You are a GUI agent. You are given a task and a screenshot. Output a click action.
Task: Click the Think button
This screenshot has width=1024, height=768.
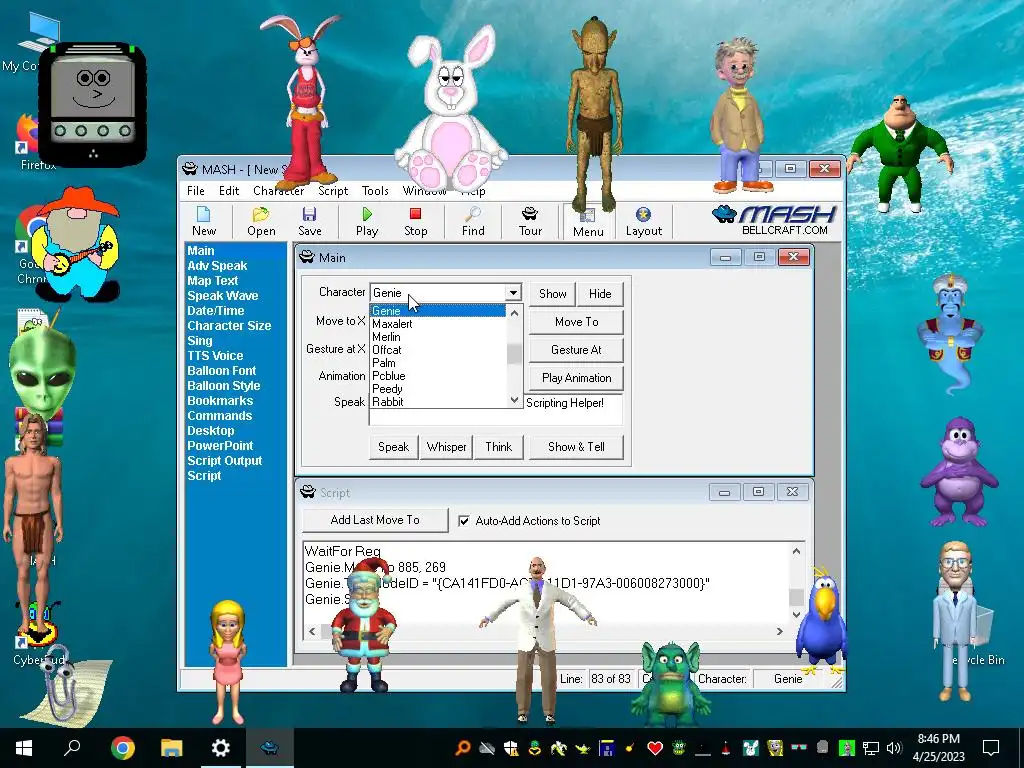[x=498, y=447]
